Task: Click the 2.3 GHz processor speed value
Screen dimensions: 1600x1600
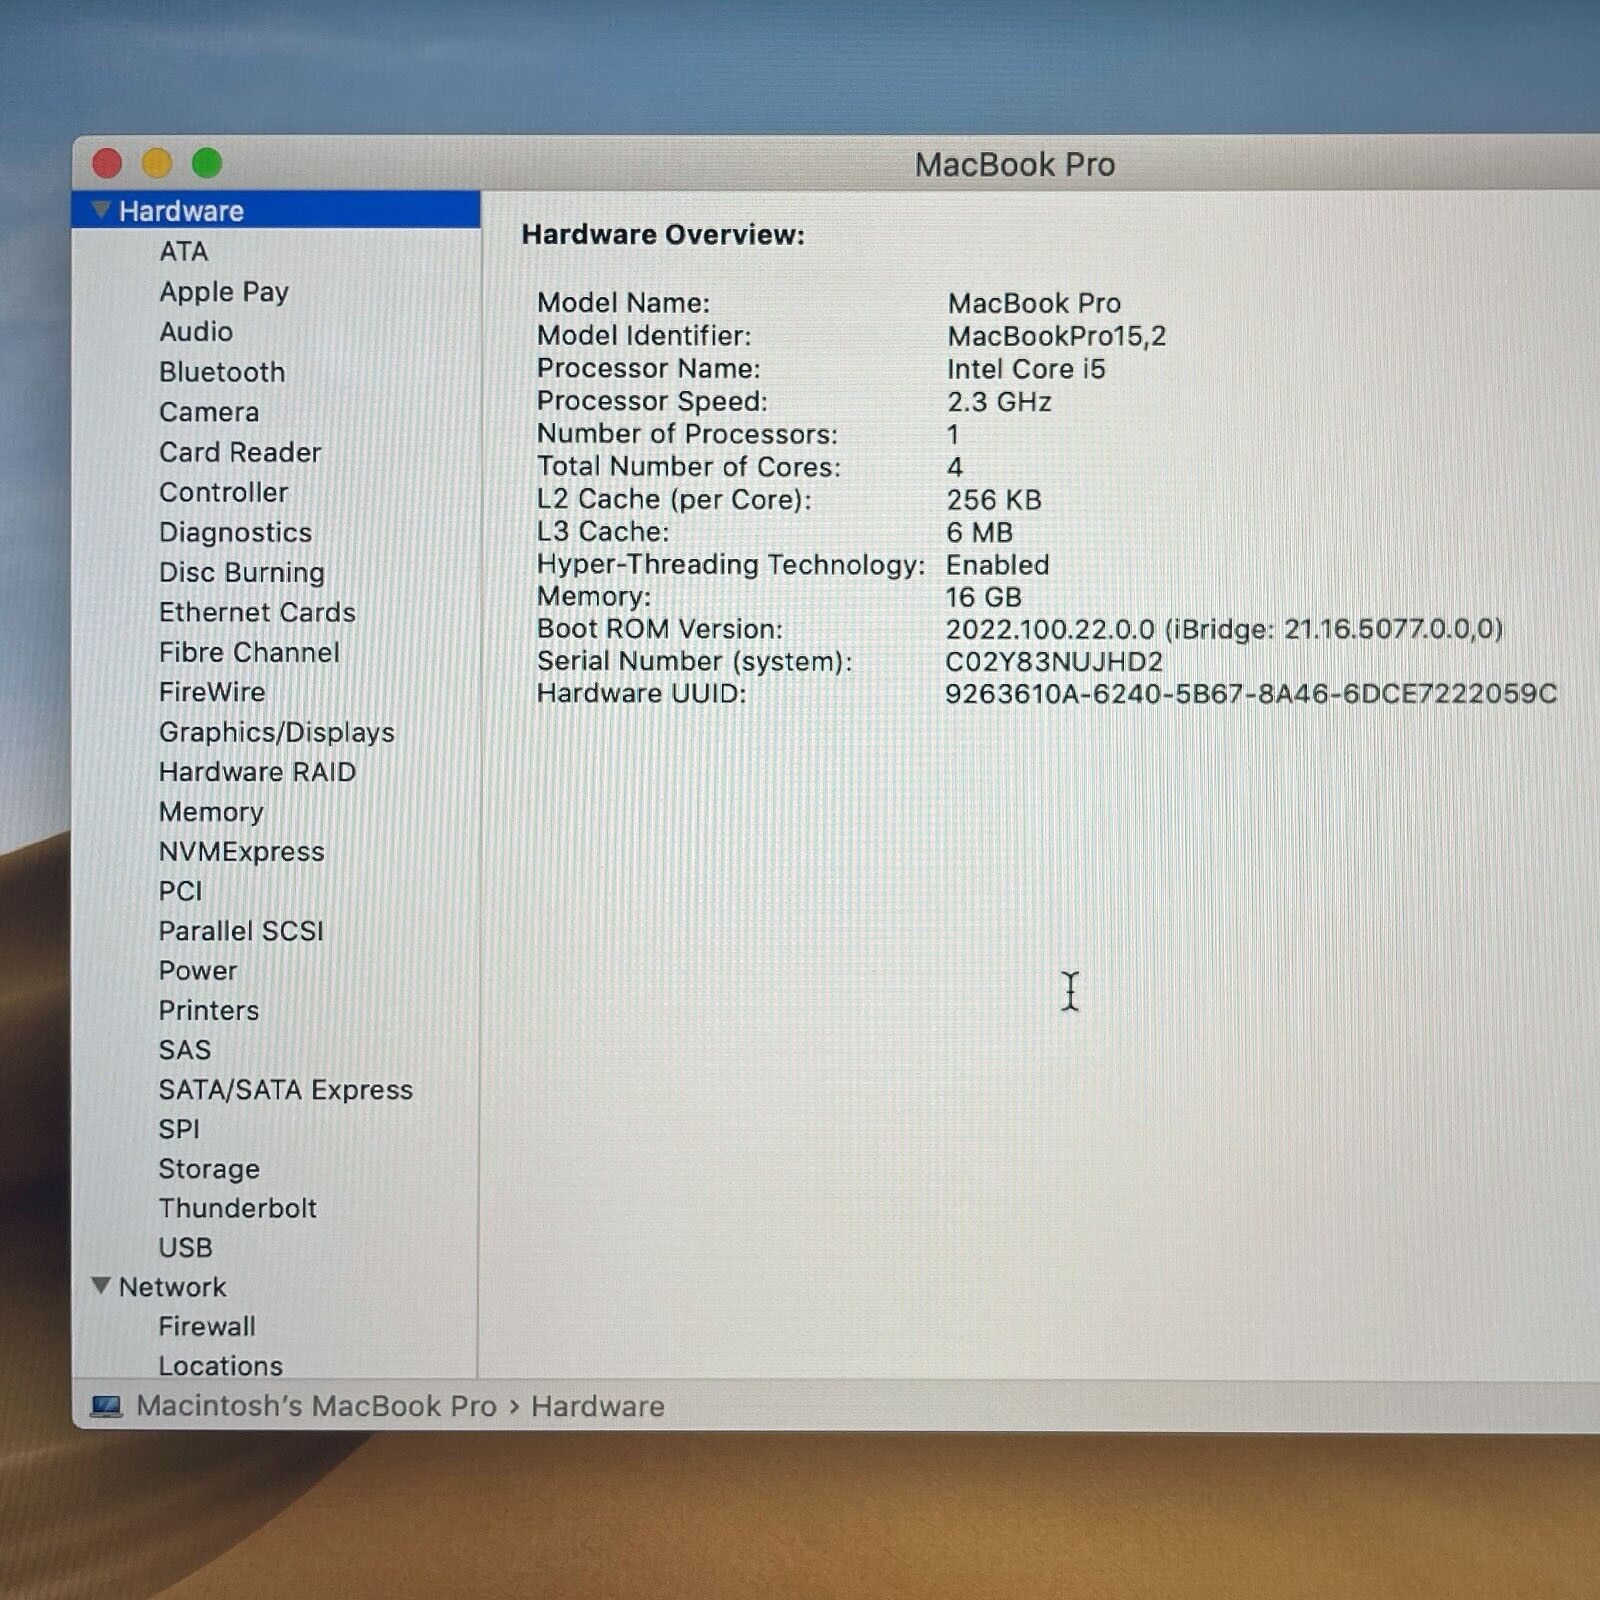Action: (1000, 401)
